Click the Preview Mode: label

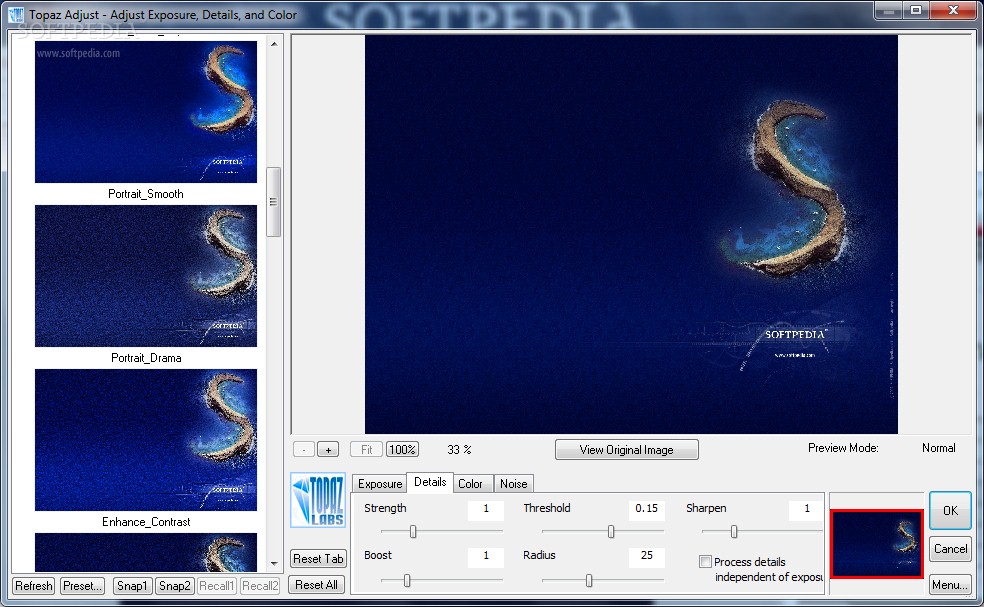[x=843, y=448]
